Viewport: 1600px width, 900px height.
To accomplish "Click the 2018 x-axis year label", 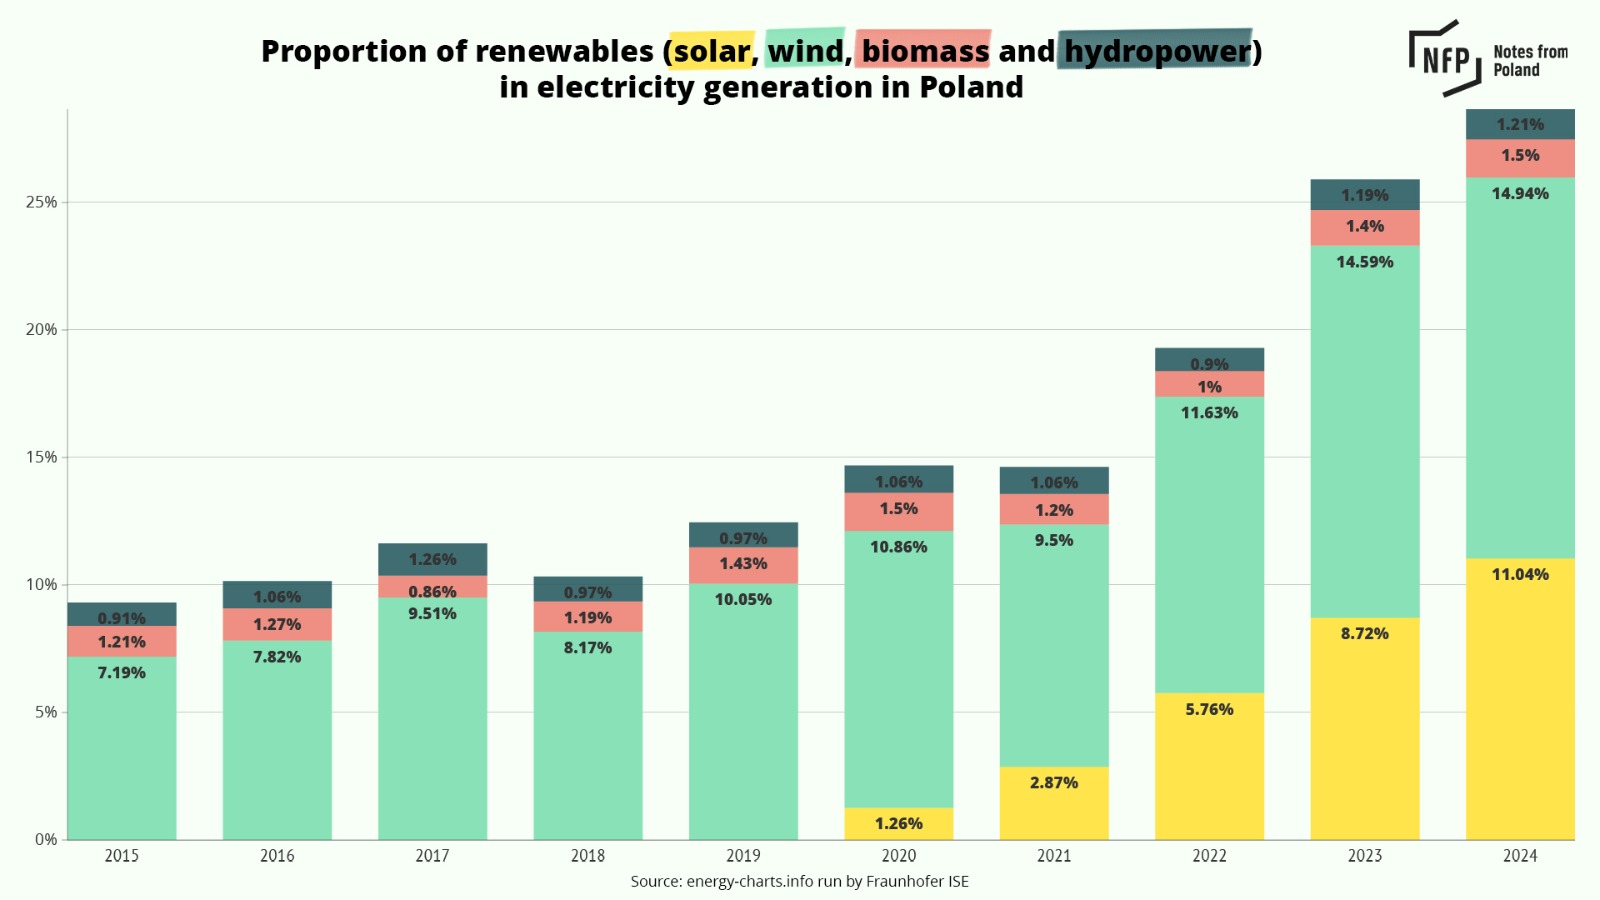I will click(x=588, y=856).
